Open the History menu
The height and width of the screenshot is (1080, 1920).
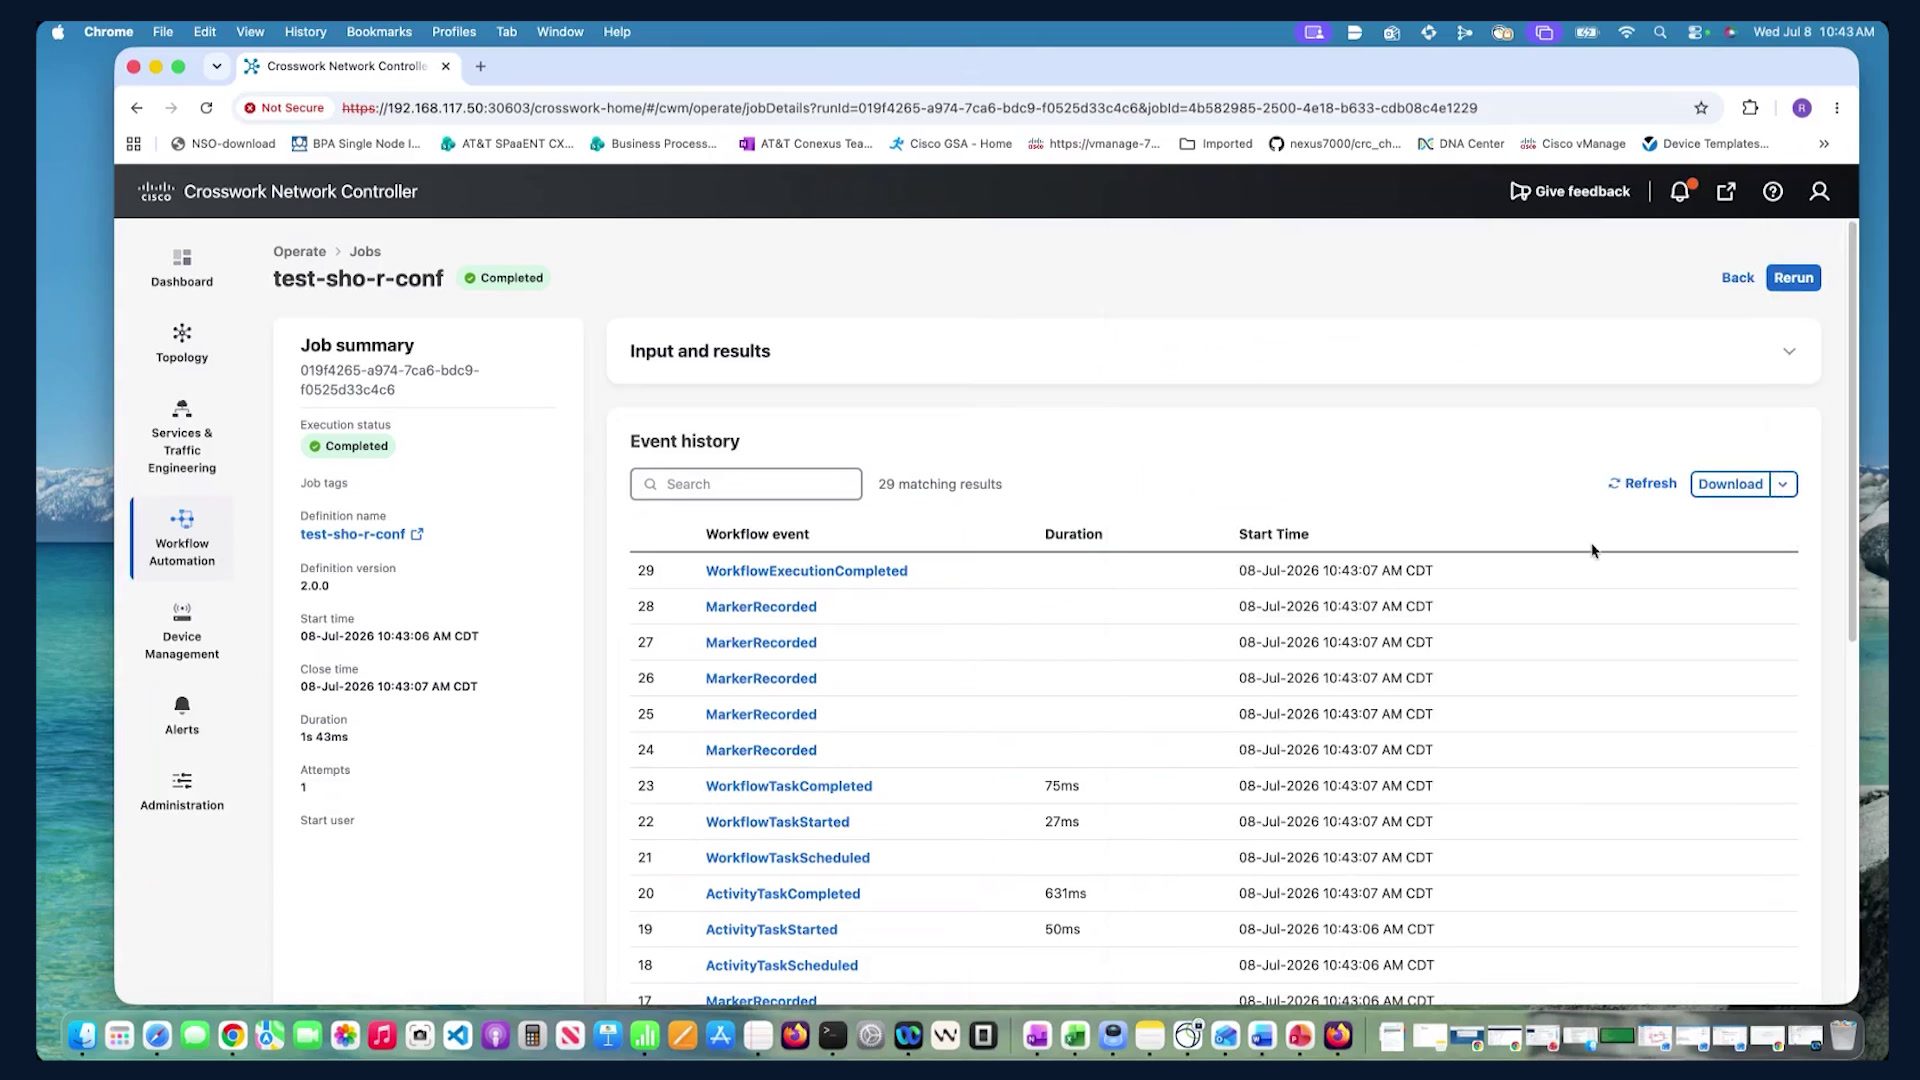pos(305,32)
